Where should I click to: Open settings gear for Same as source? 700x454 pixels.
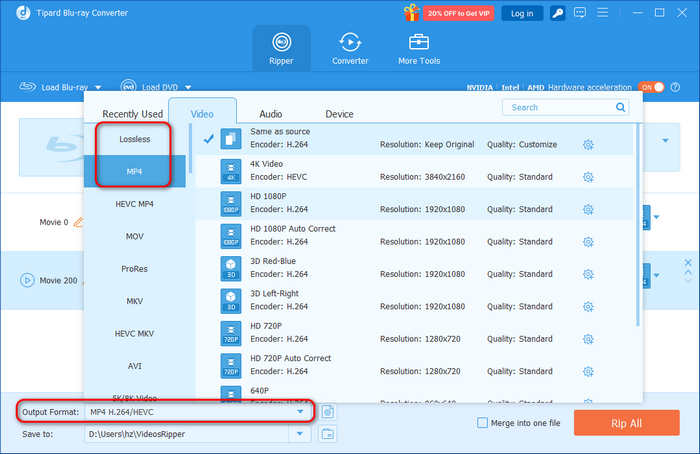tap(588, 145)
